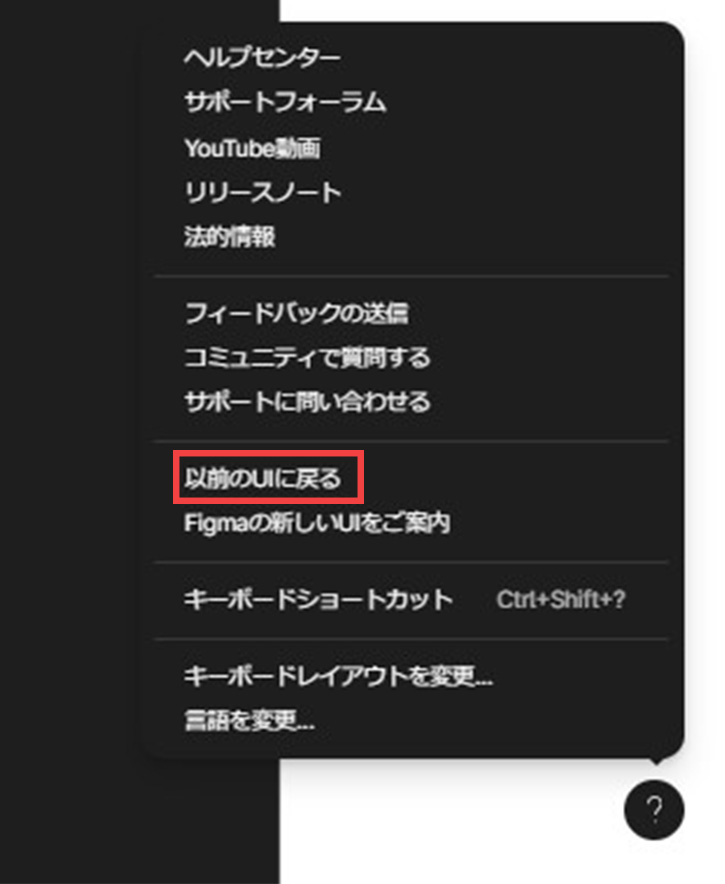Open ヘルプセンター menu item
The width and height of the screenshot is (725, 884).
coord(262,57)
